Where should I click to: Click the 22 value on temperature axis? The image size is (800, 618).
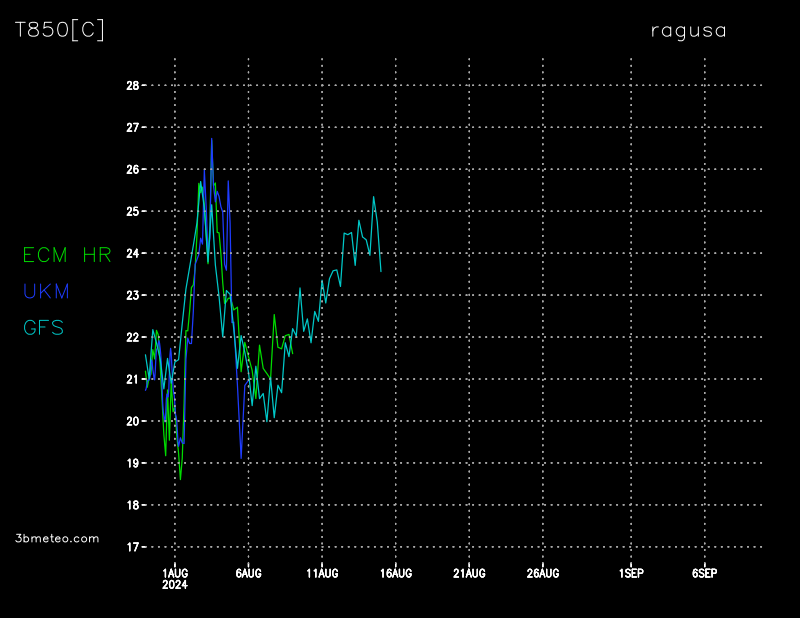[132, 337]
